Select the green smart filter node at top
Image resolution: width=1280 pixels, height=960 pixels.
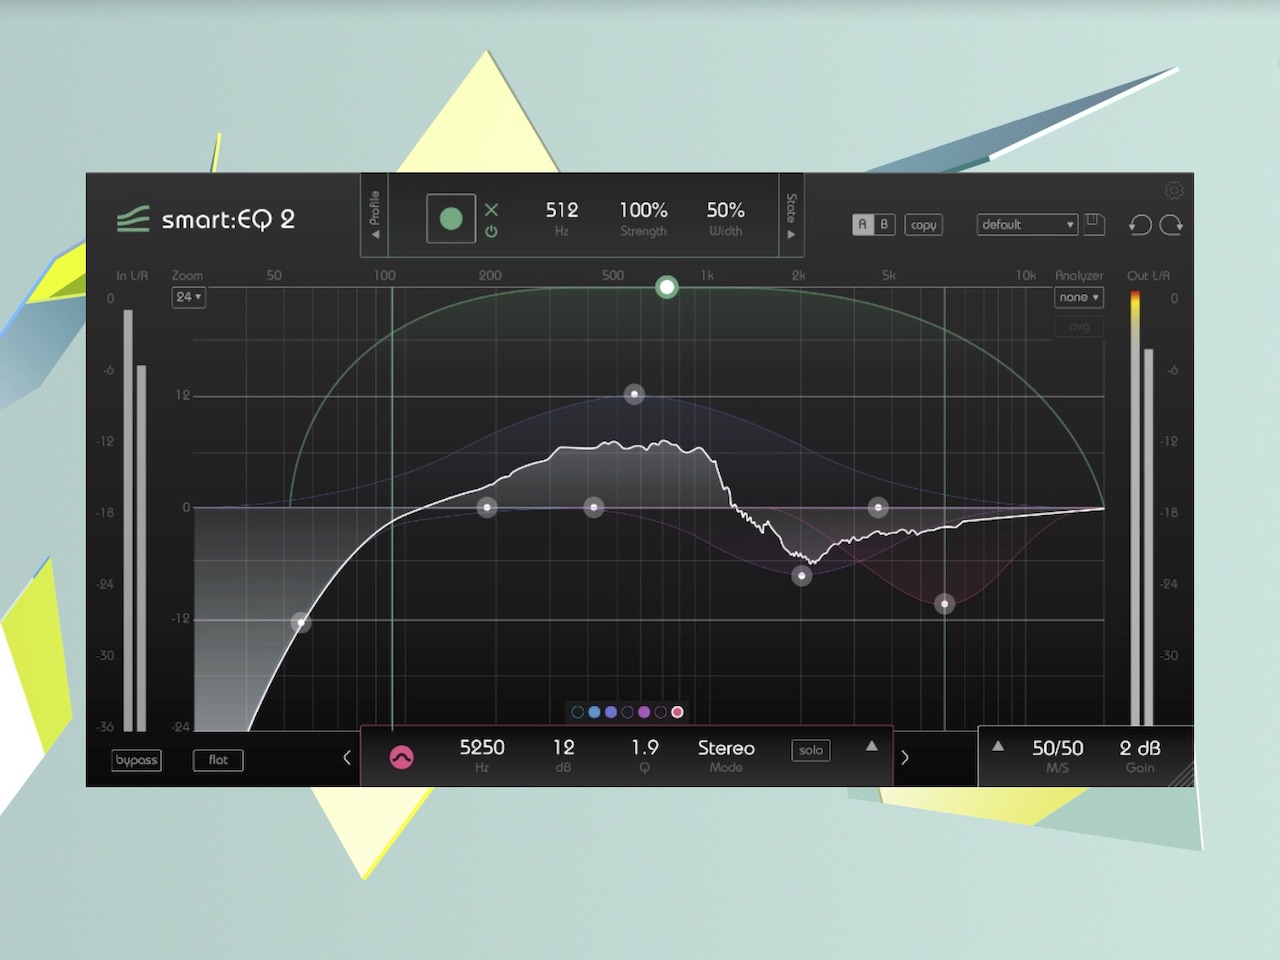[x=667, y=288]
